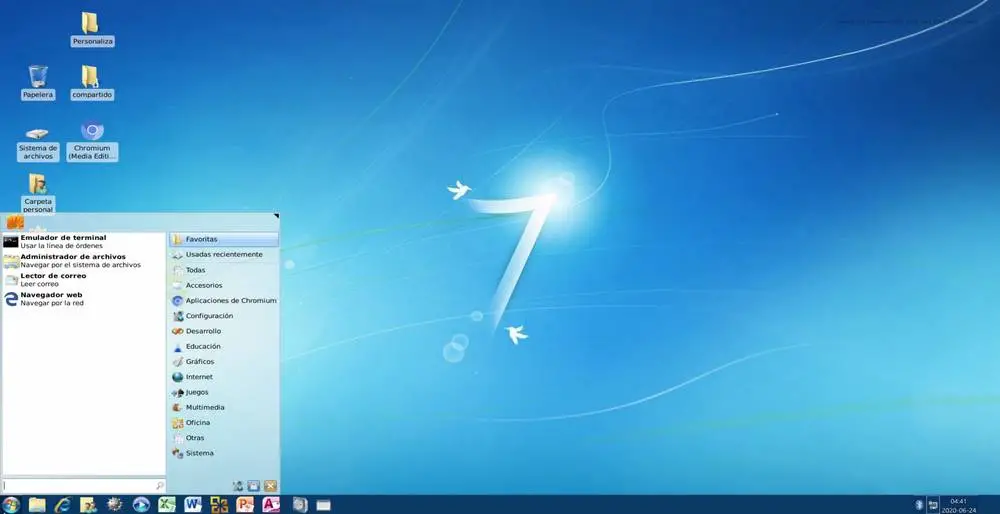Launch the Access-style icon in taskbar
This screenshot has width=1000, height=514.
click(x=271, y=505)
